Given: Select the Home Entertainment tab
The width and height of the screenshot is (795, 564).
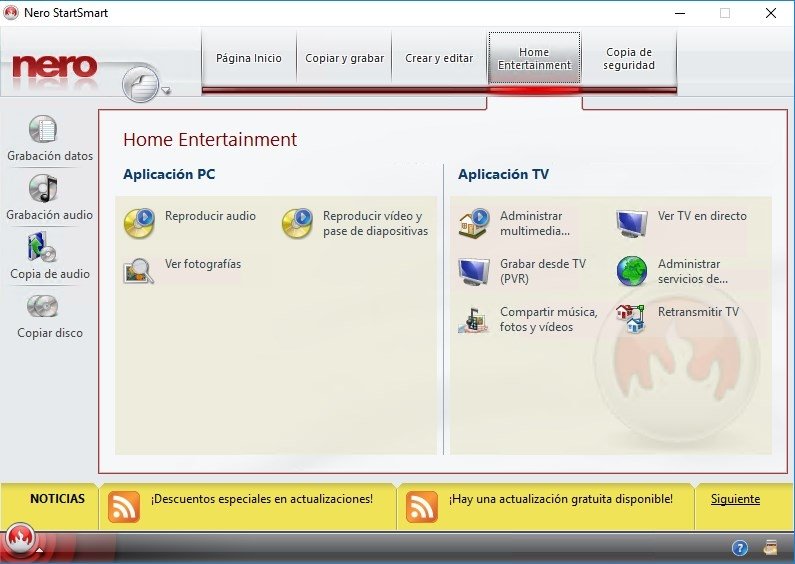Looking at the screenshot, I should pyautogui.click(x=534, y=58).
